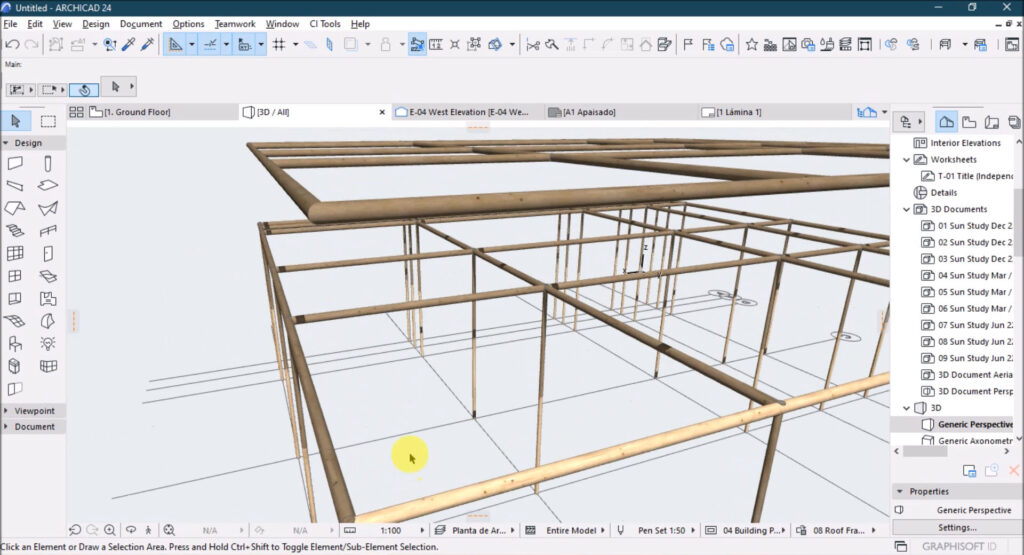Select the Wall tool in Design panel
This screenshot has height=555, width=1024.
[15, 163]
